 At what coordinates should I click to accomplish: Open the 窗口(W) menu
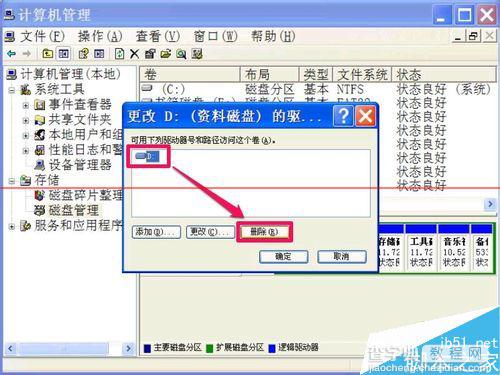point(215,36)
